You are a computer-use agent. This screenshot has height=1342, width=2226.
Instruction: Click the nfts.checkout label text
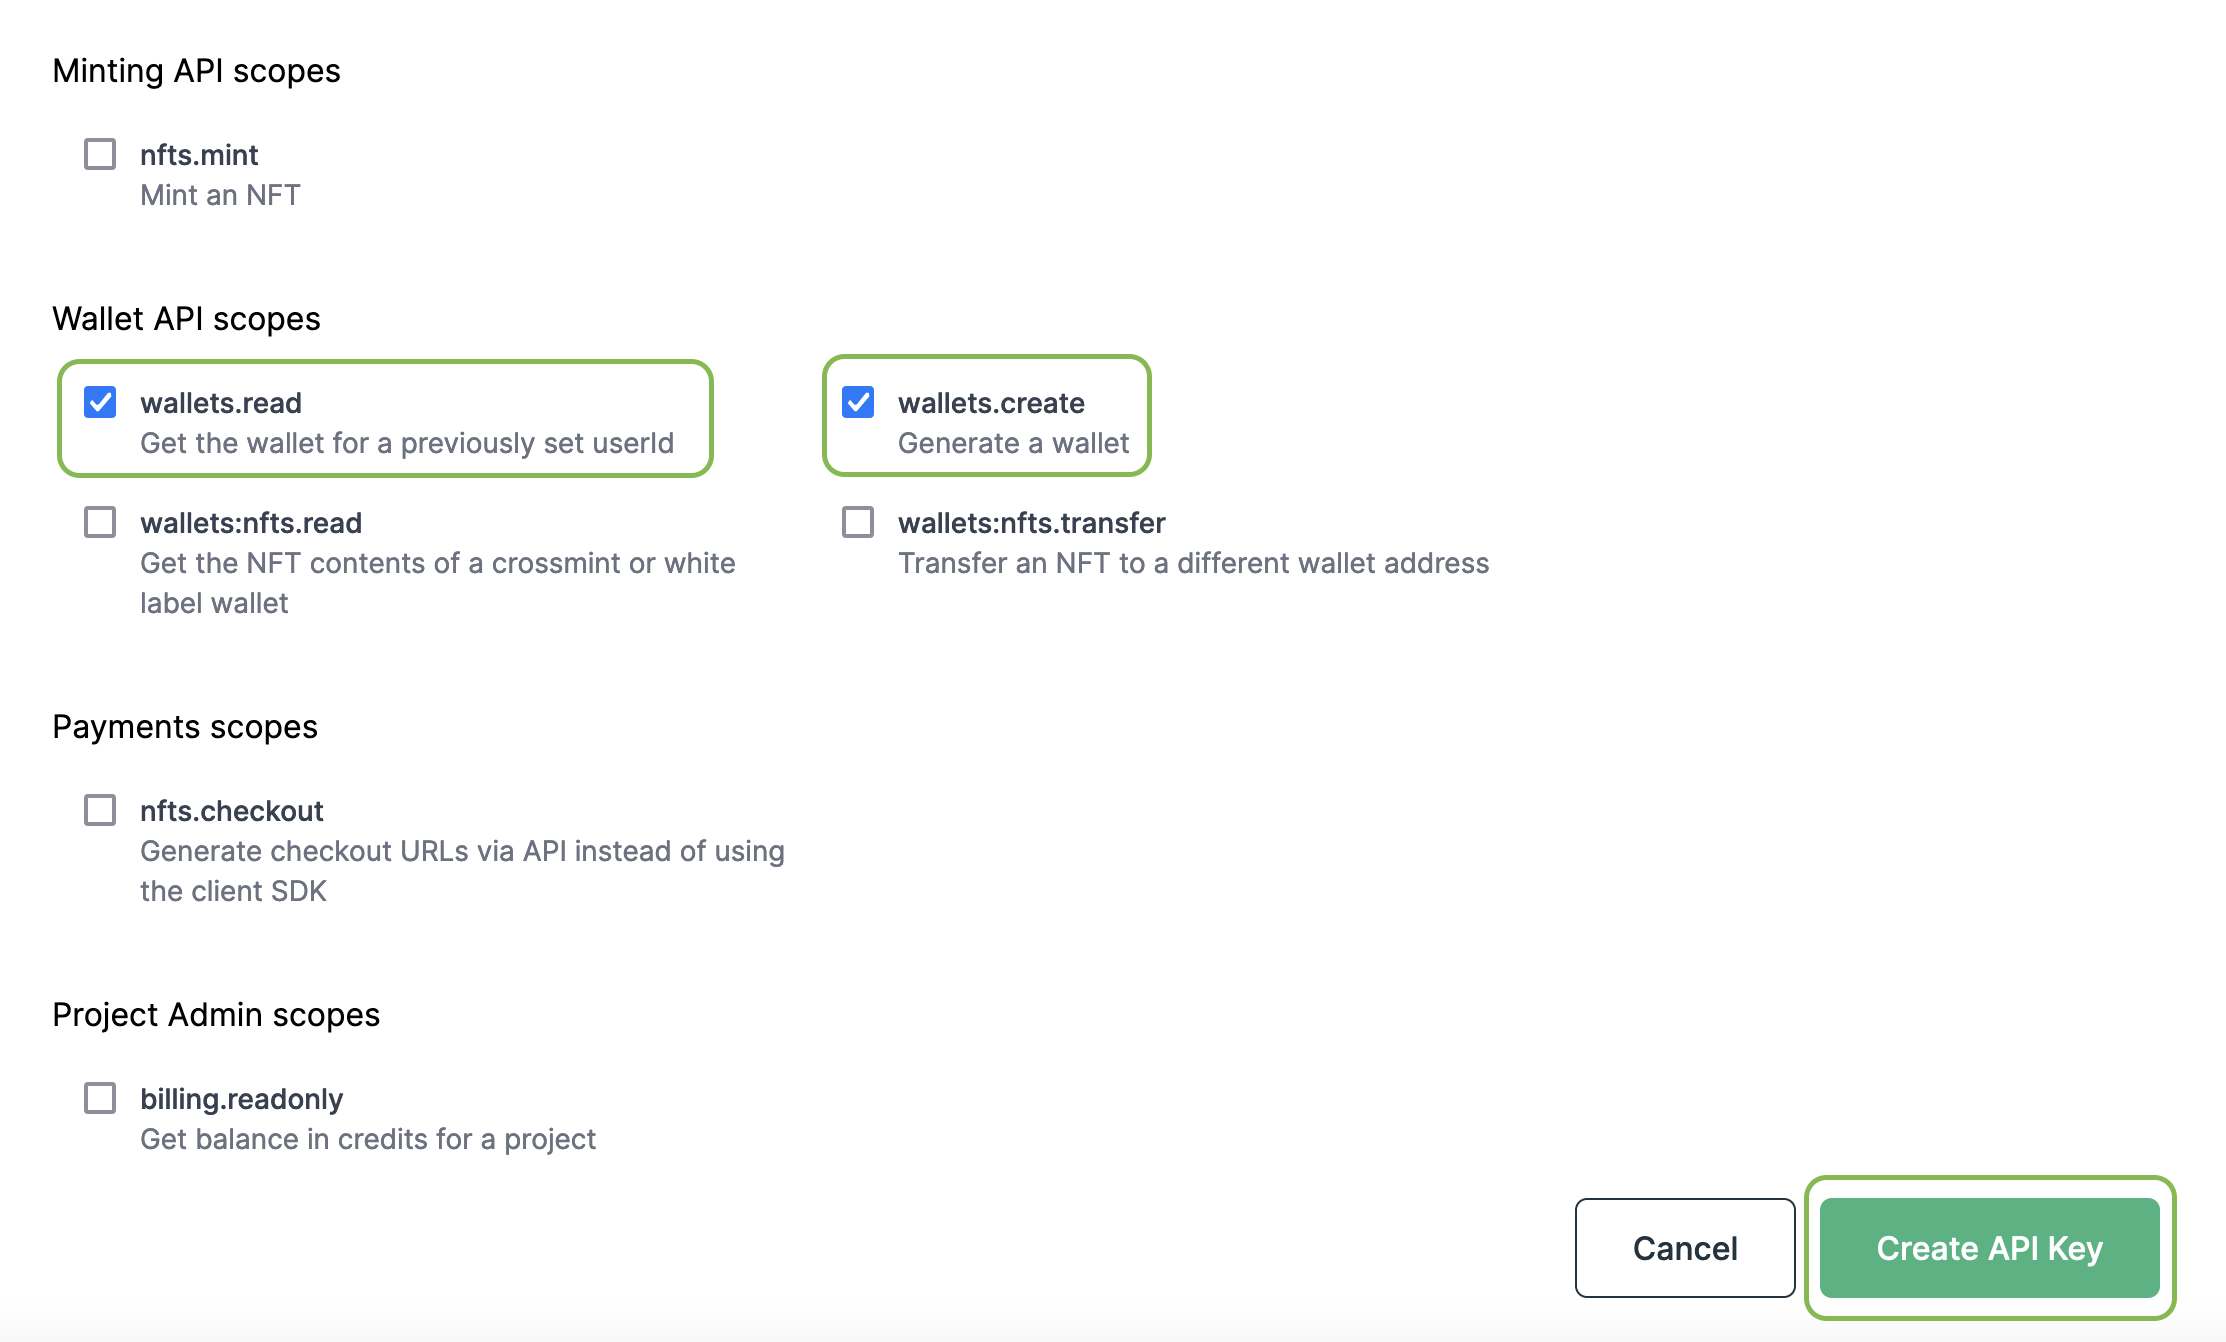231,811
